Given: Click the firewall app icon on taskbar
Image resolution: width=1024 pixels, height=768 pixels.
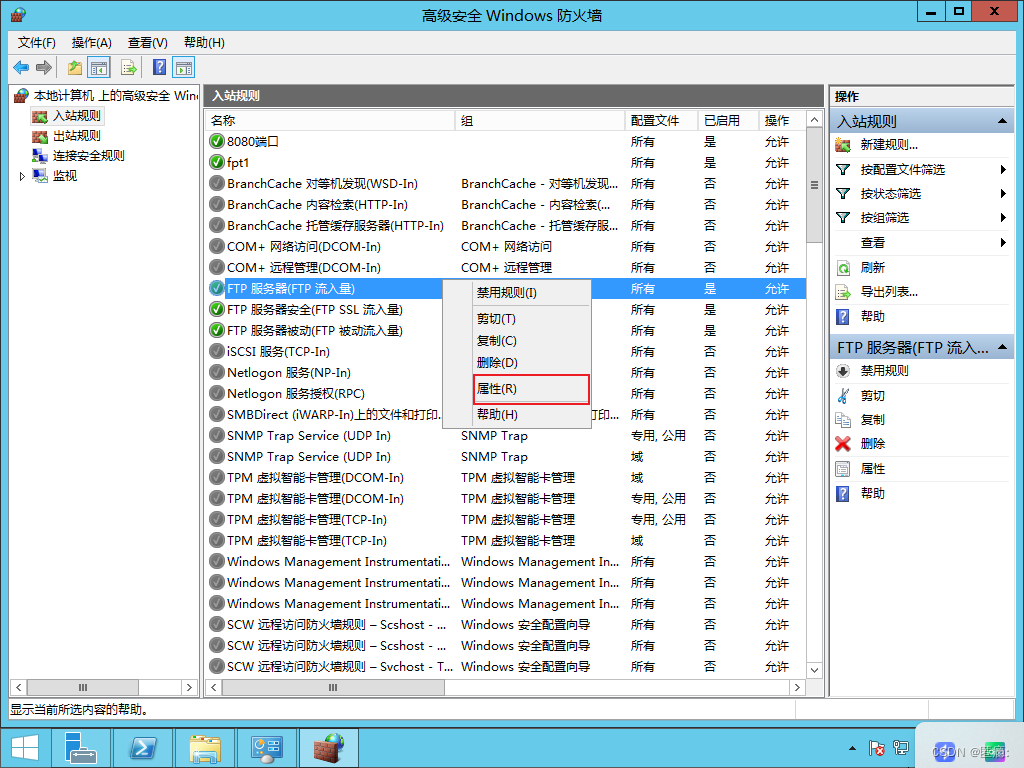Looking at the screenshot, I should [329, 748].
